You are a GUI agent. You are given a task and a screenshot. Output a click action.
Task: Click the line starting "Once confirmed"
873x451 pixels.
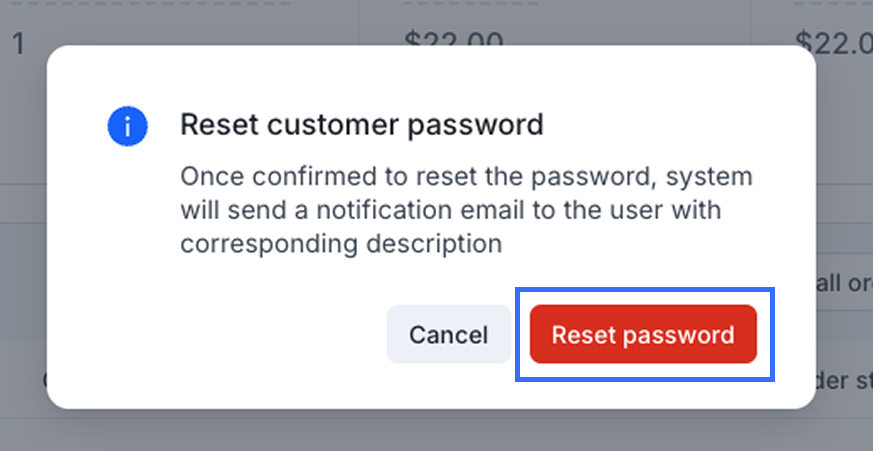[x=466, y=177]
